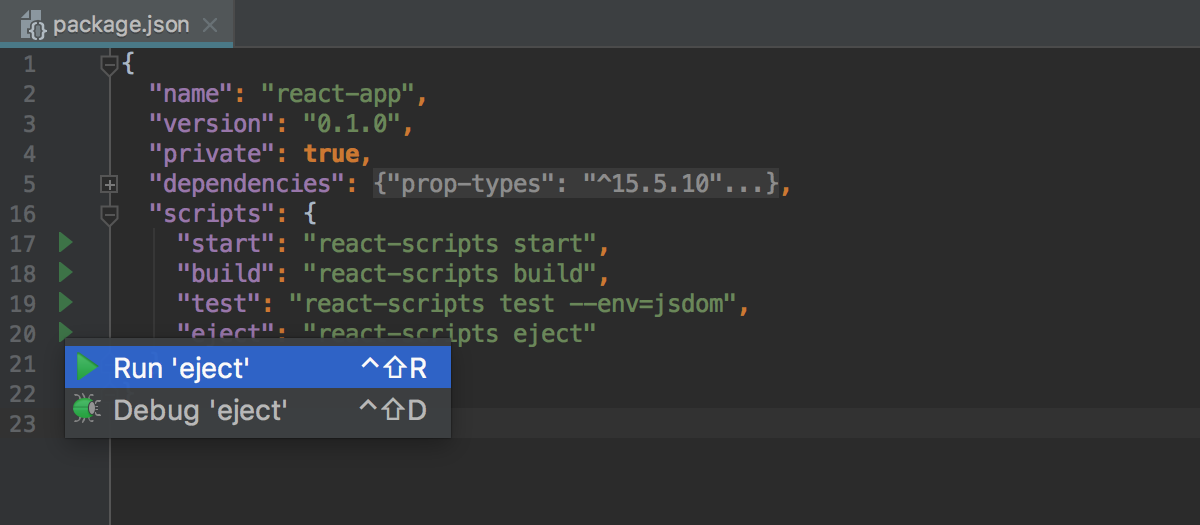Screen dimensions: 1200x525
Task: Collapse the scripts block fold marker
Action: [110, 214]
